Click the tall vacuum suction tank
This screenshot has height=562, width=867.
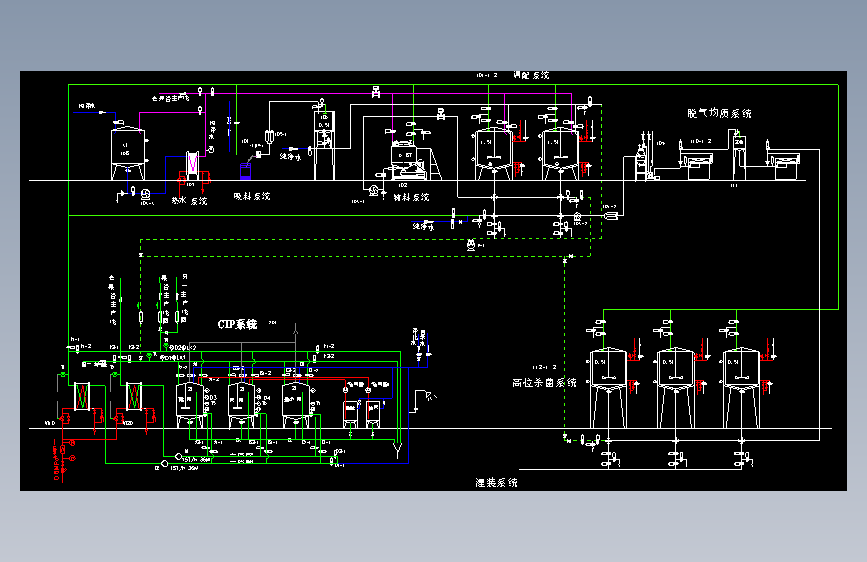(324, 145)
